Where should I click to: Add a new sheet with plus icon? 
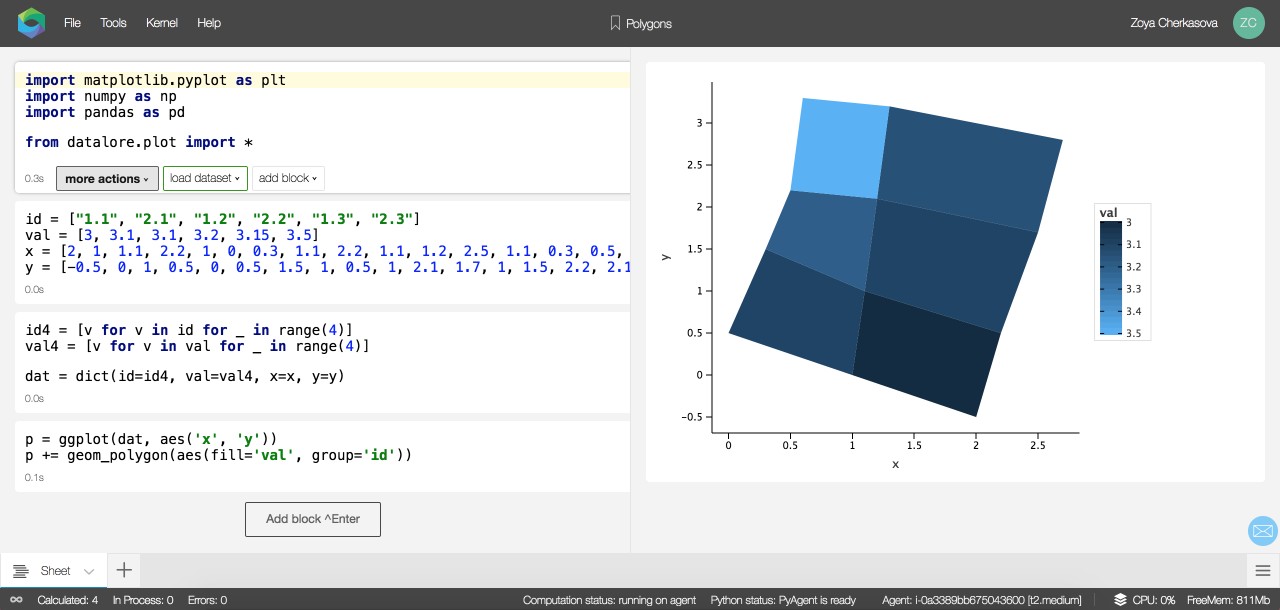[124, 570]
